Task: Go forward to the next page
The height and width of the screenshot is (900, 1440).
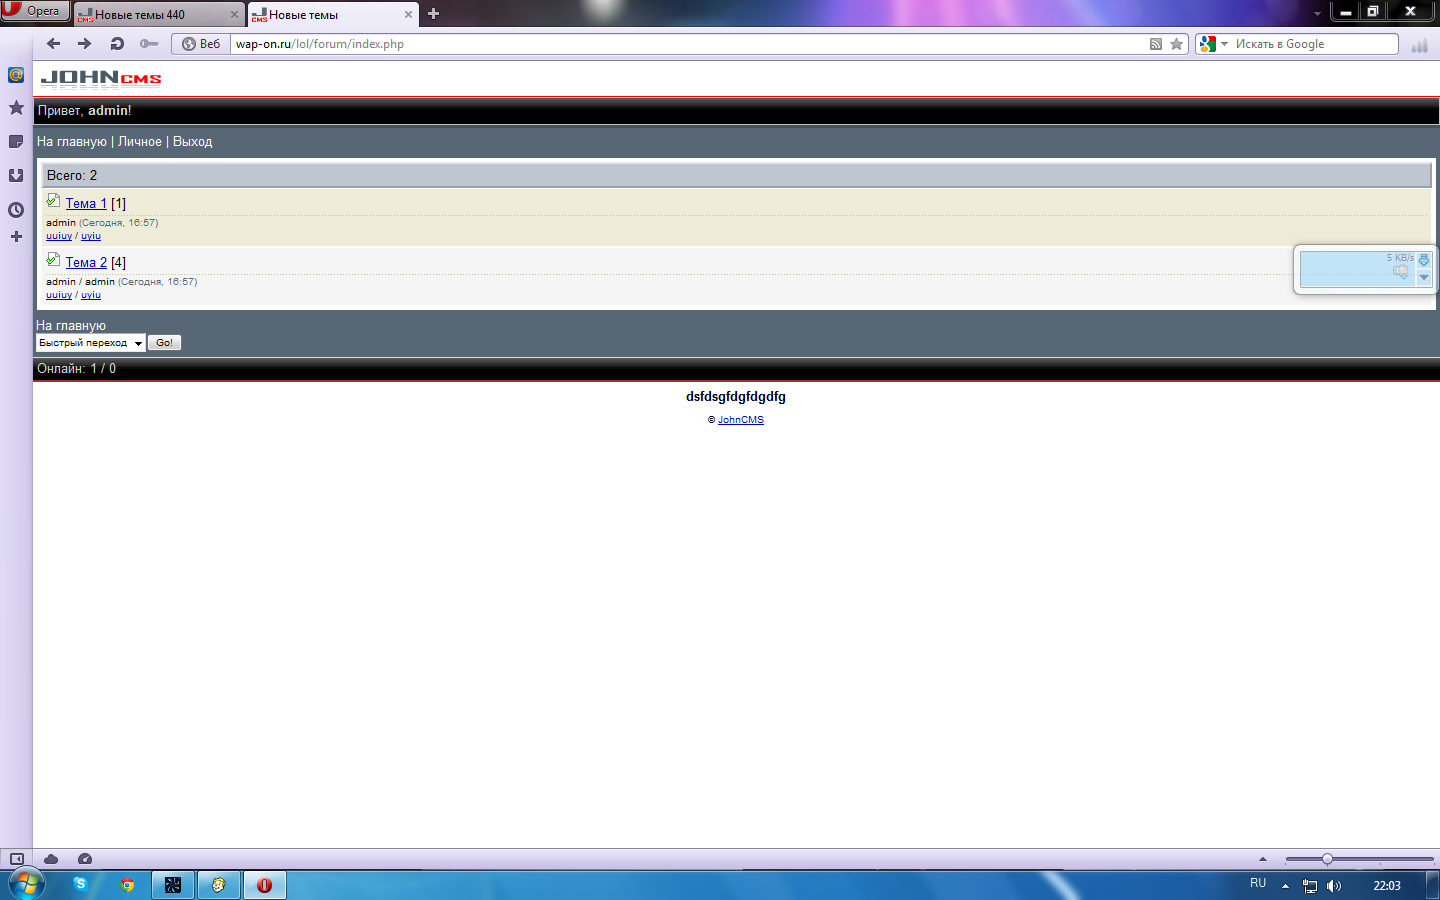Action: click(85, 44)
